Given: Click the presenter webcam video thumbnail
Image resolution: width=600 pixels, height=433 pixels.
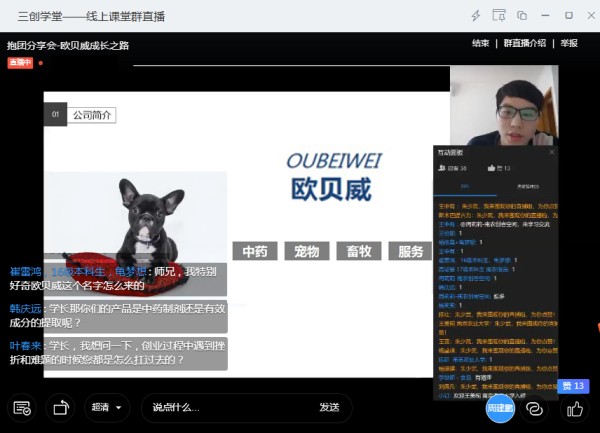Looking at the screenshot, I should click(x=504, y=105).
